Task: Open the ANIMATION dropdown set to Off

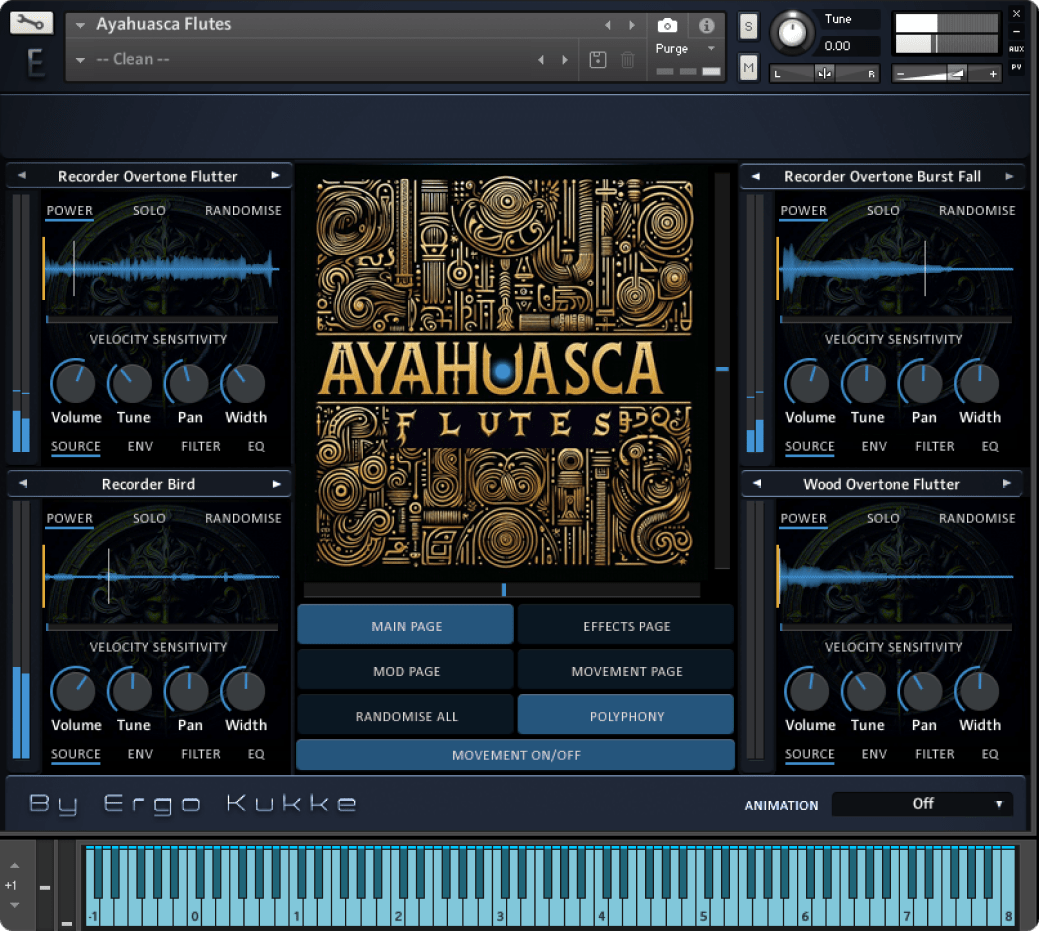Action: 921,804
